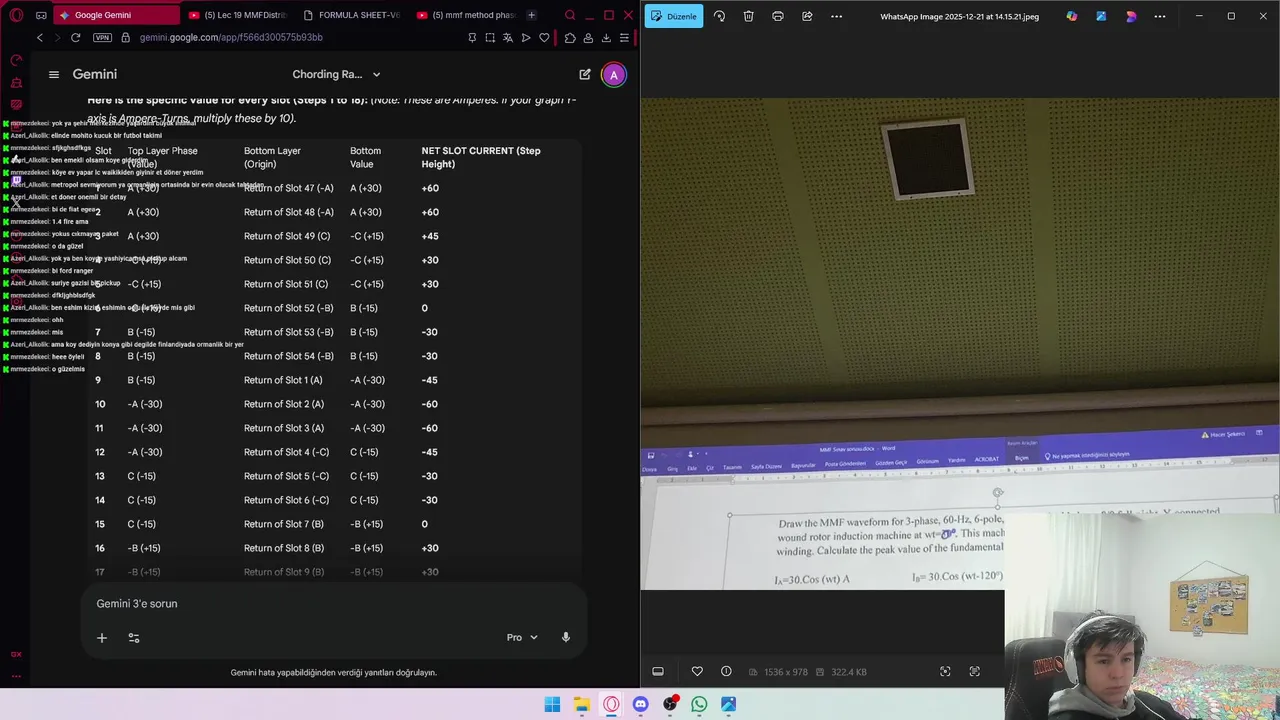The width and height of the screenshot is (1280, 720).
Task: Click the 'Return of Slot 8 (B)' cell
Action: click(284, 548)
